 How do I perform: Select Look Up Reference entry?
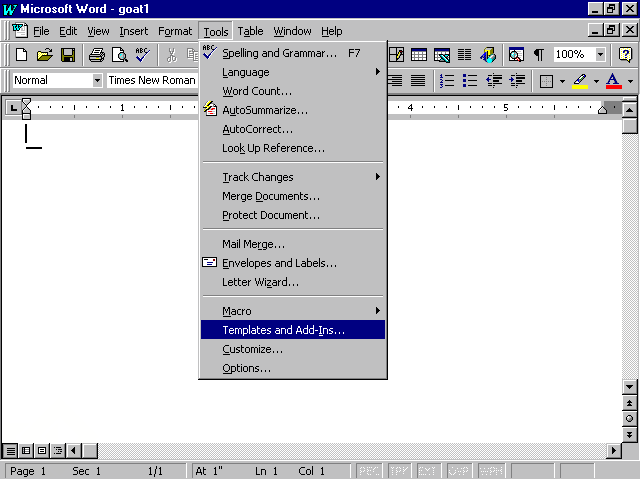[x=293, y=148]
